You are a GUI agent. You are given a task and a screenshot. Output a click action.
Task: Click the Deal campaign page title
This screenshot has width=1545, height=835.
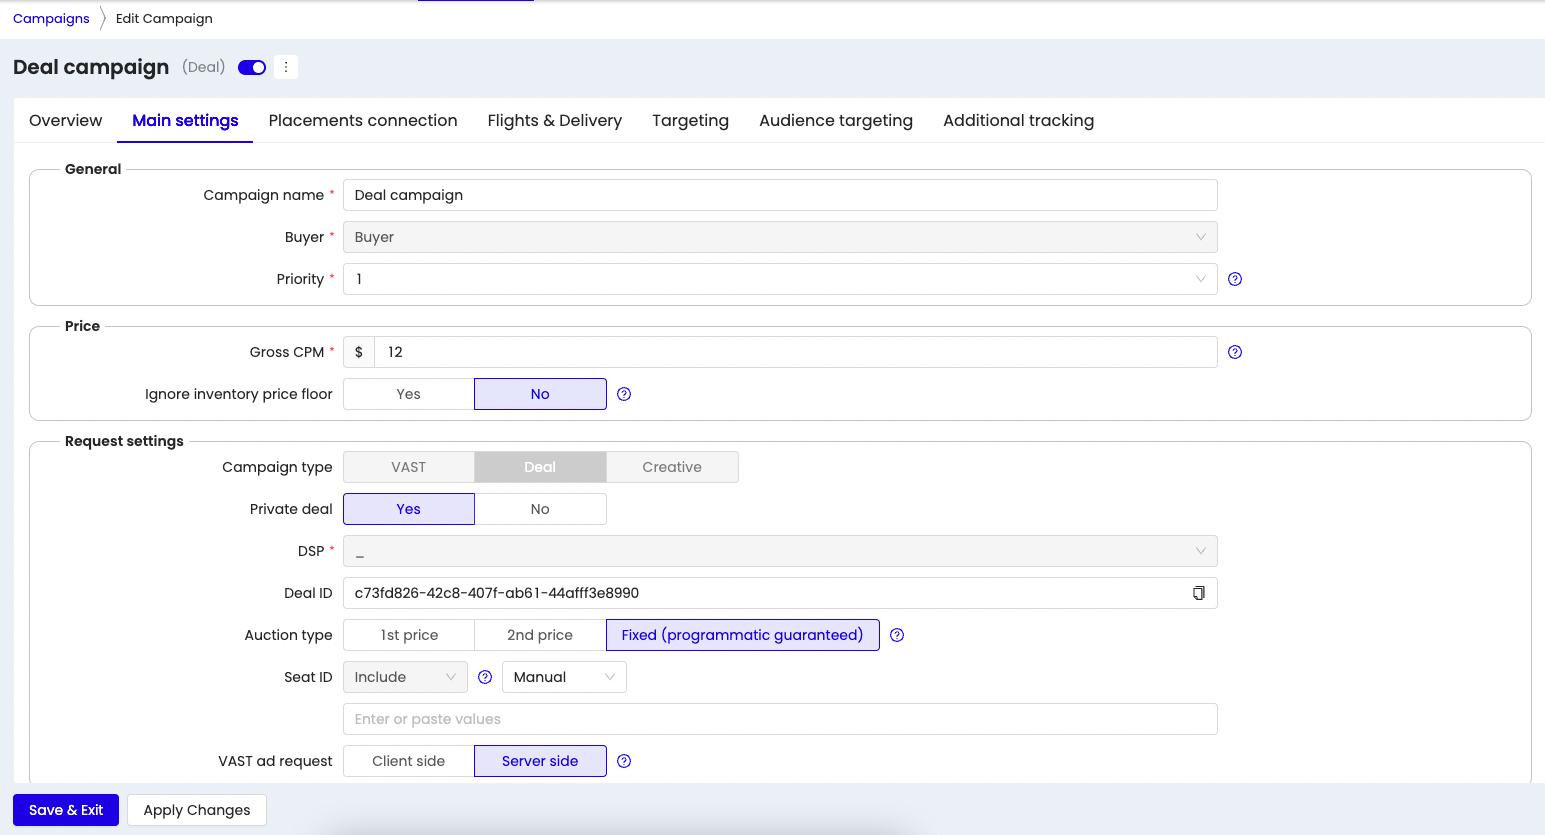[x=91, y=67]
